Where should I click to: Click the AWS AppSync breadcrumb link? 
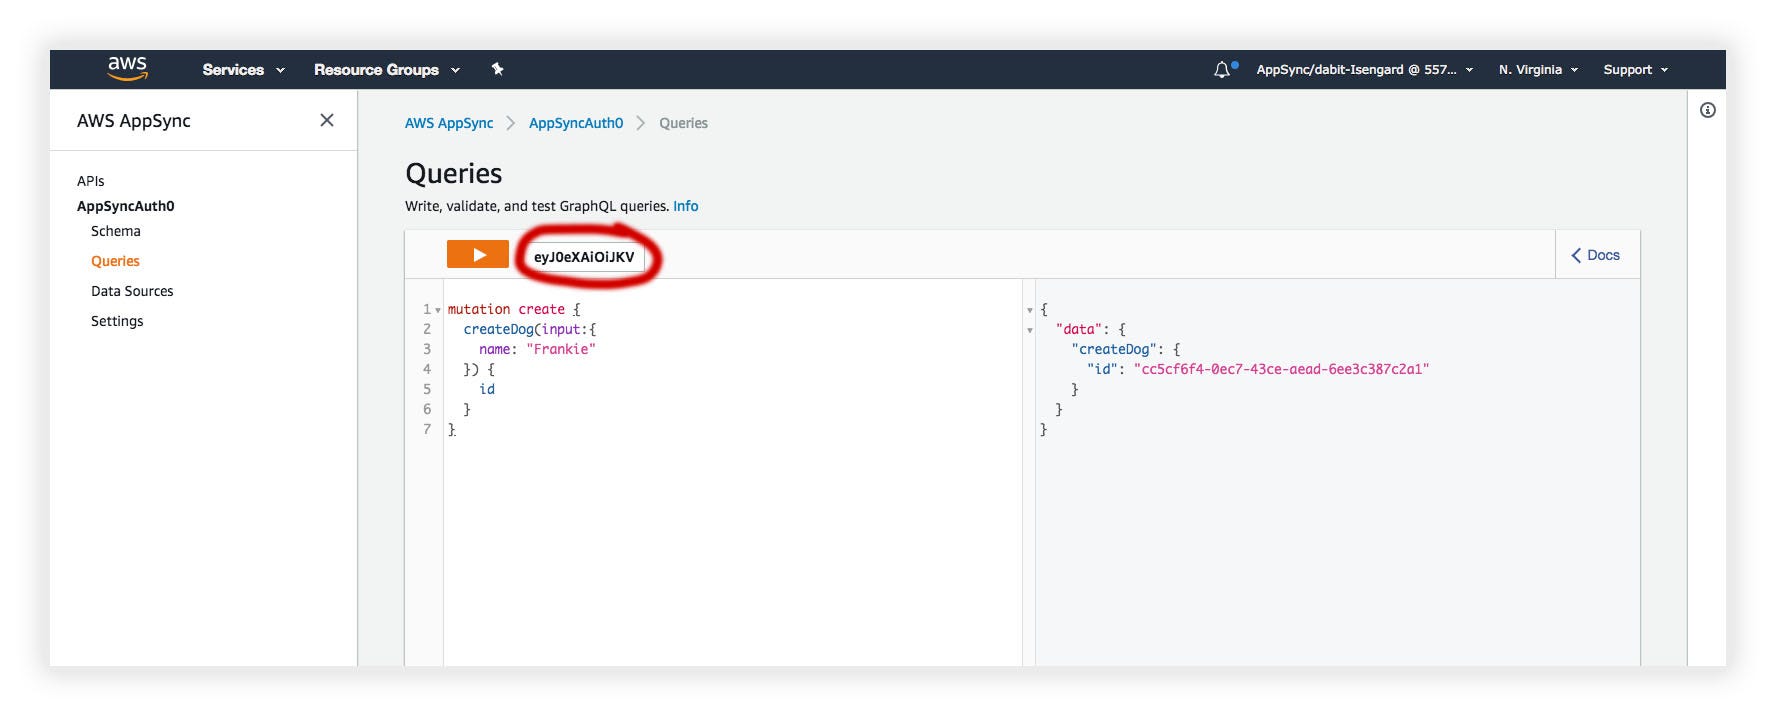(449, 123)
